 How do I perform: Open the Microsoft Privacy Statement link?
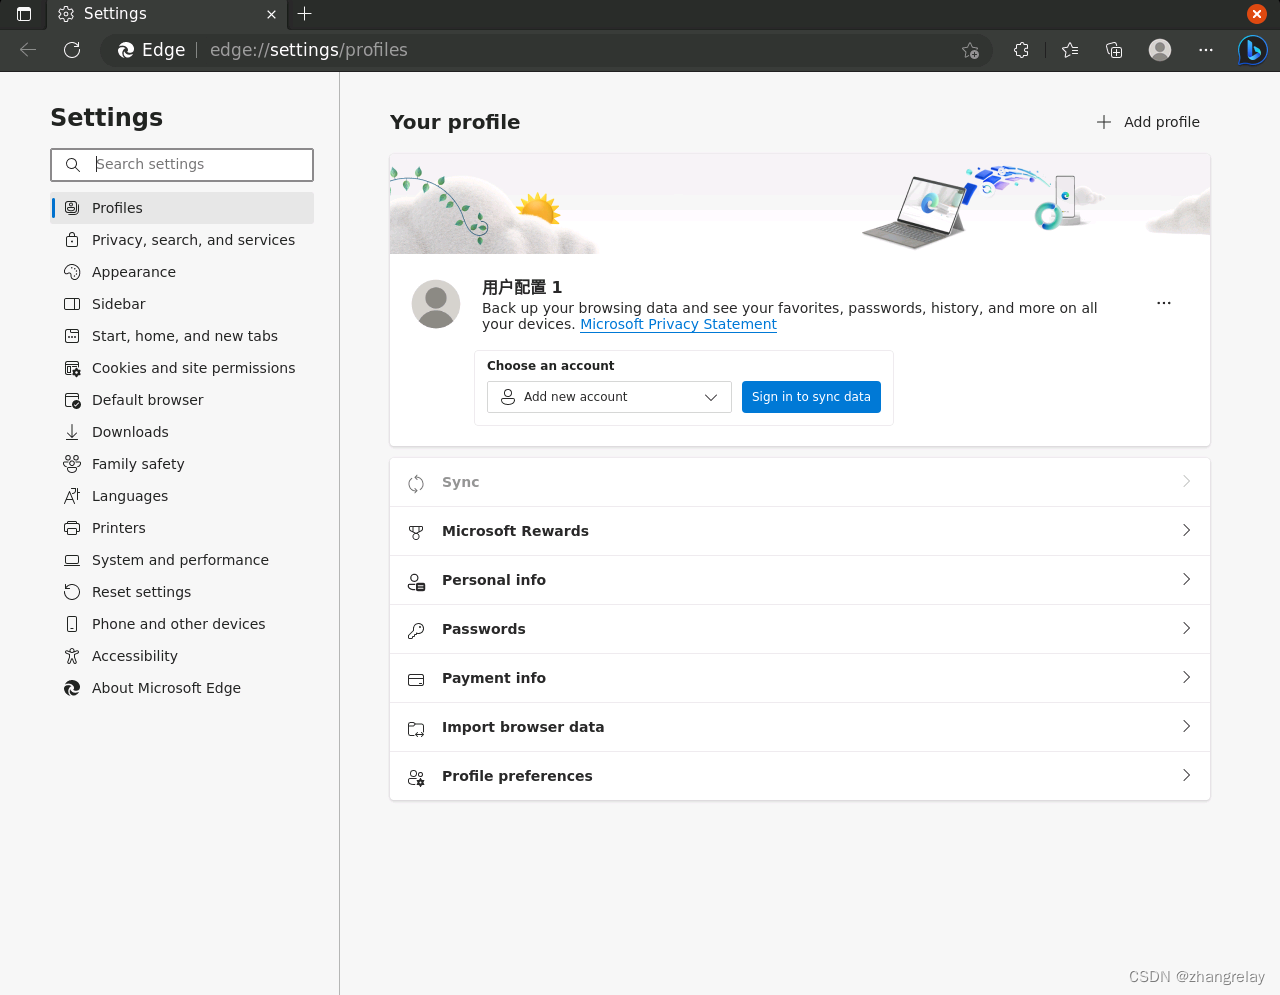click(678, 323)
